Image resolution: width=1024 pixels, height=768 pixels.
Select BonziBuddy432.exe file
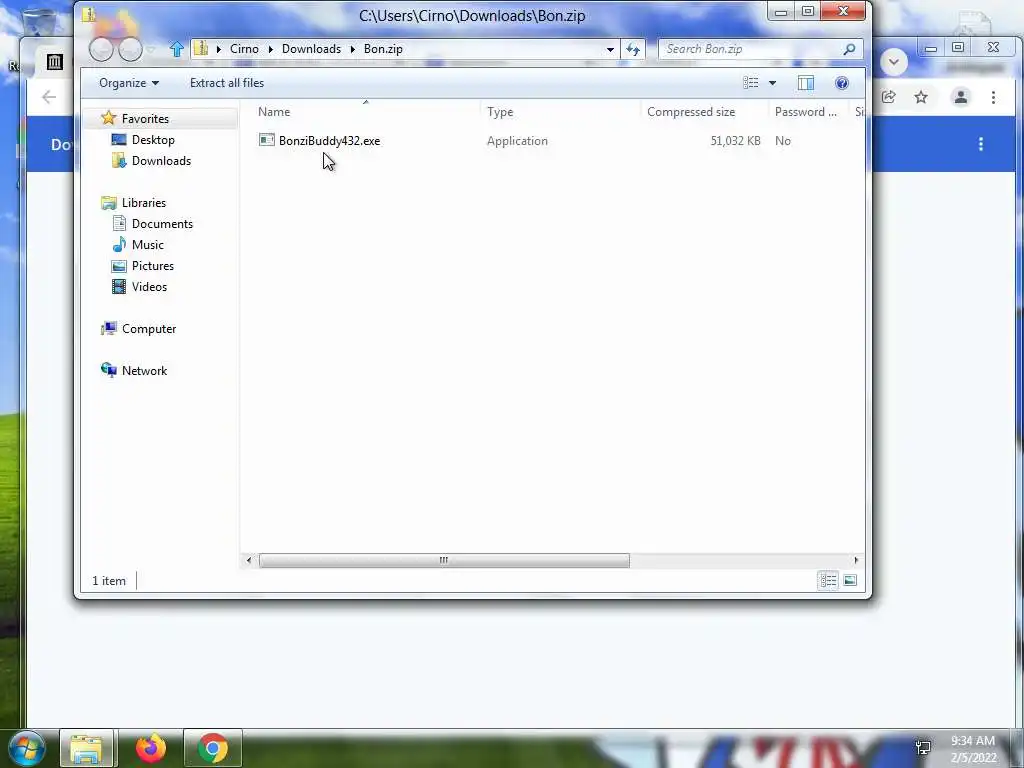point(329,140)
